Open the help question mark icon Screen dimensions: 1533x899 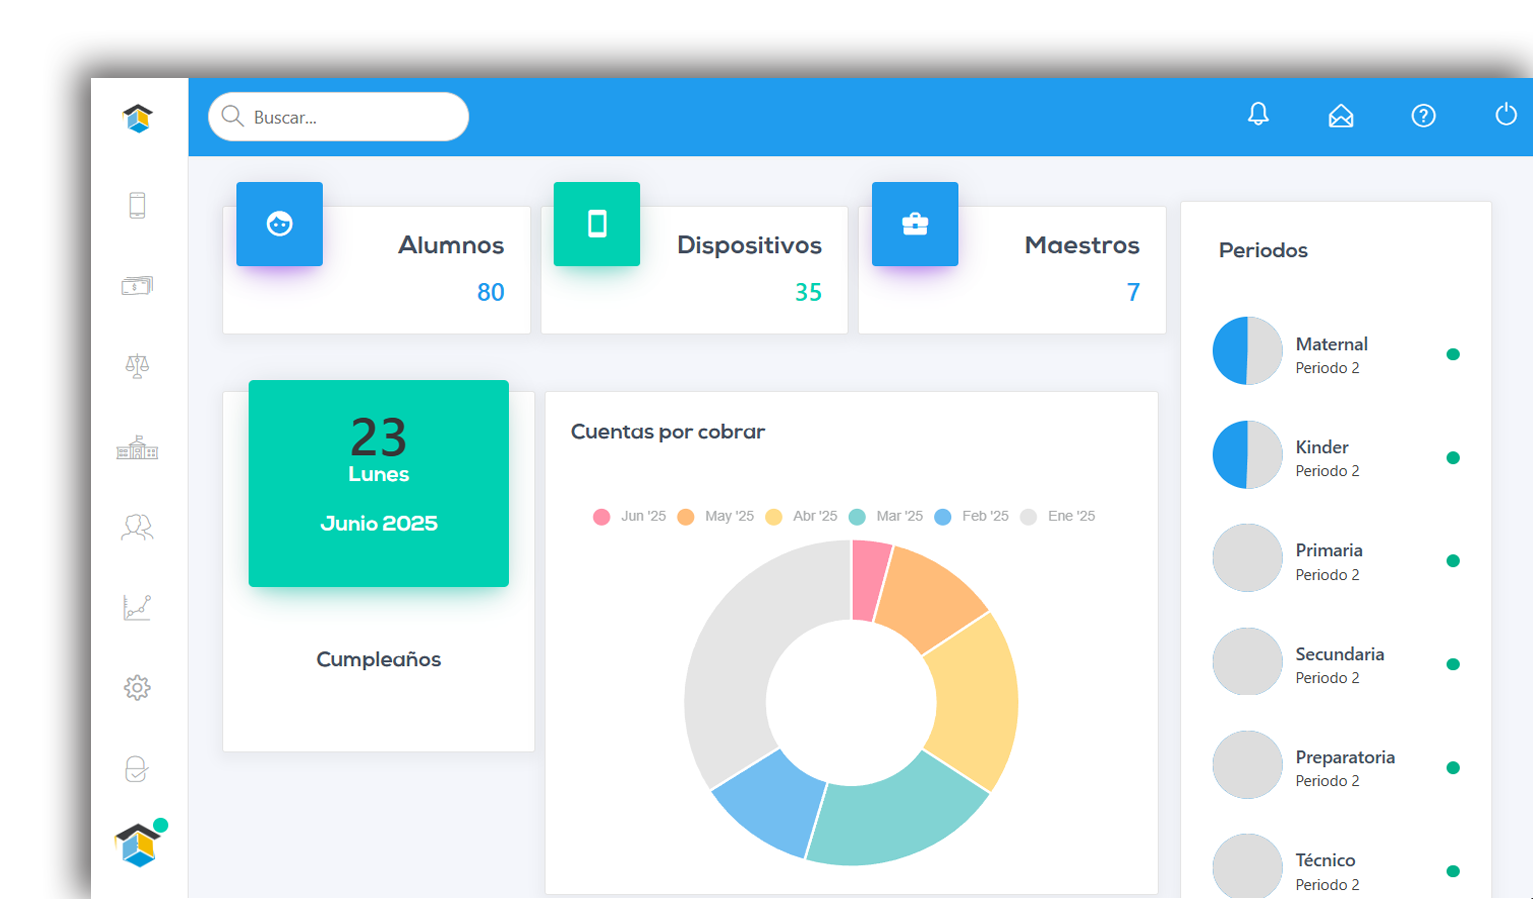[x=1423, y=116]
